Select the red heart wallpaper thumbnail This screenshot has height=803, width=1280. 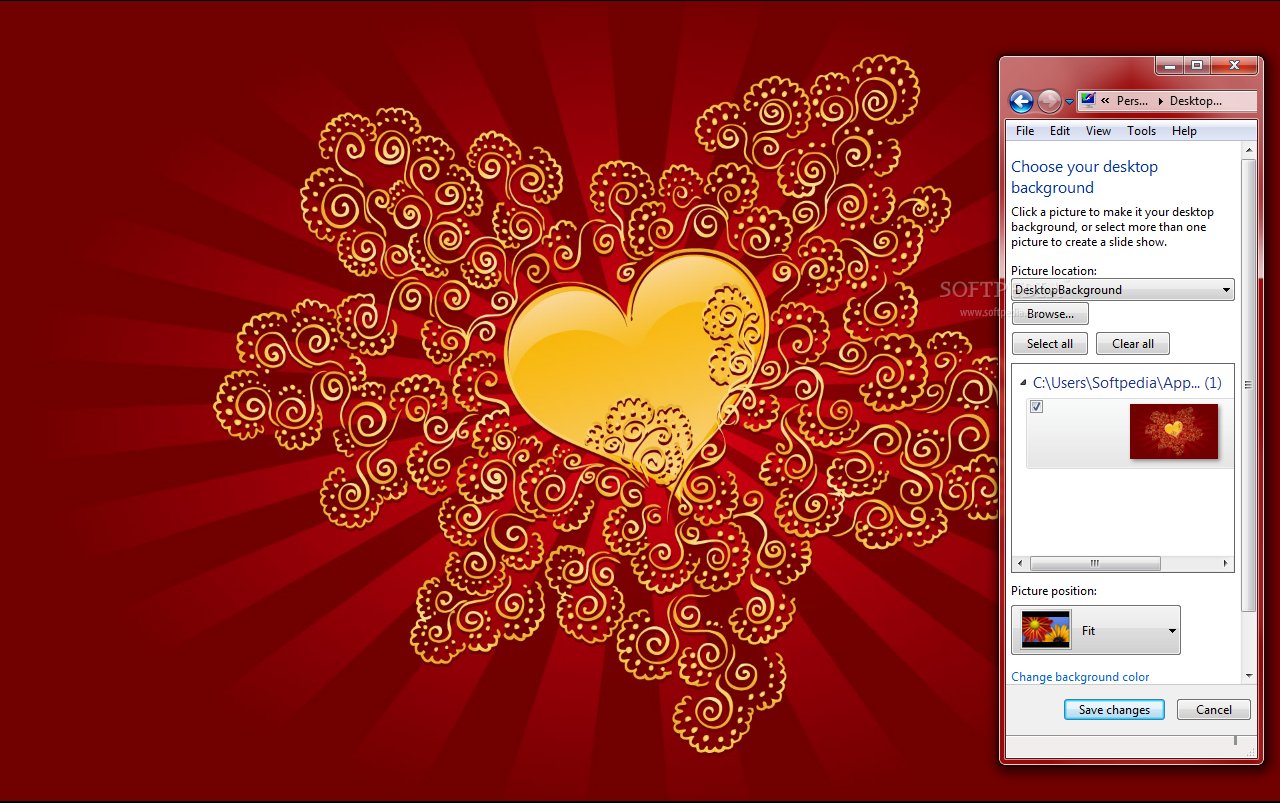point(1174,431)
